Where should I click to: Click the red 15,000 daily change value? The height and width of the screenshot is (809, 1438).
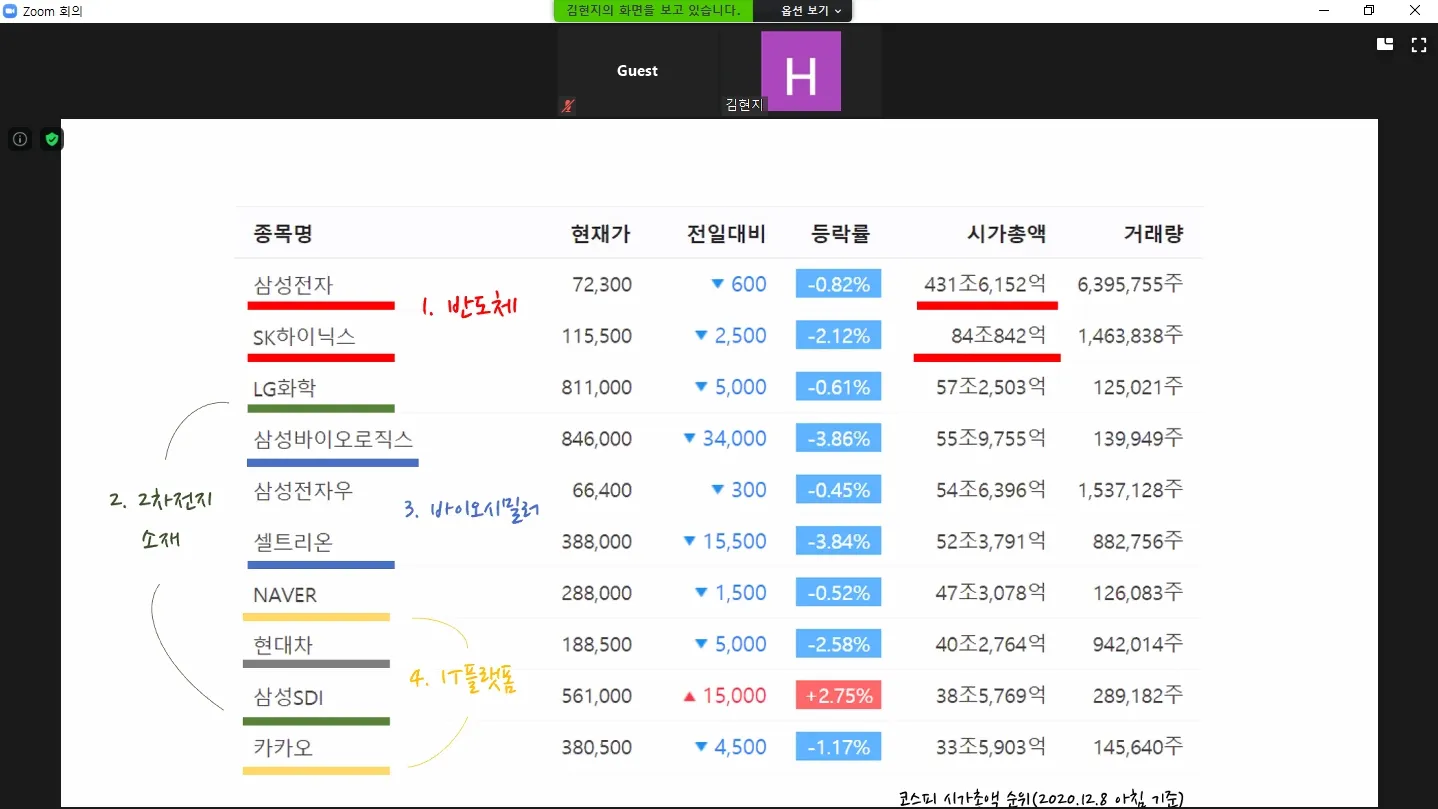point(735,695)
